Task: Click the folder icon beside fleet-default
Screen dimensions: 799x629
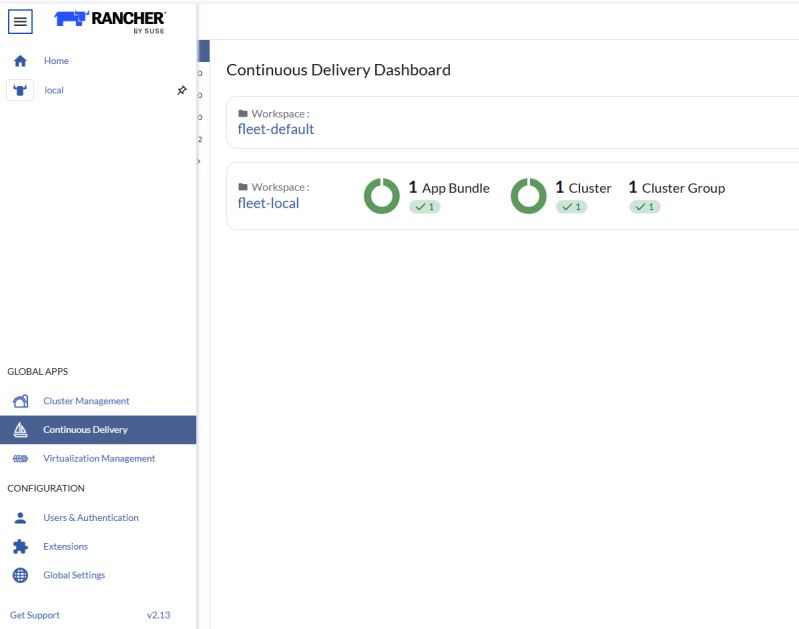Action: (x=243, y=113)
